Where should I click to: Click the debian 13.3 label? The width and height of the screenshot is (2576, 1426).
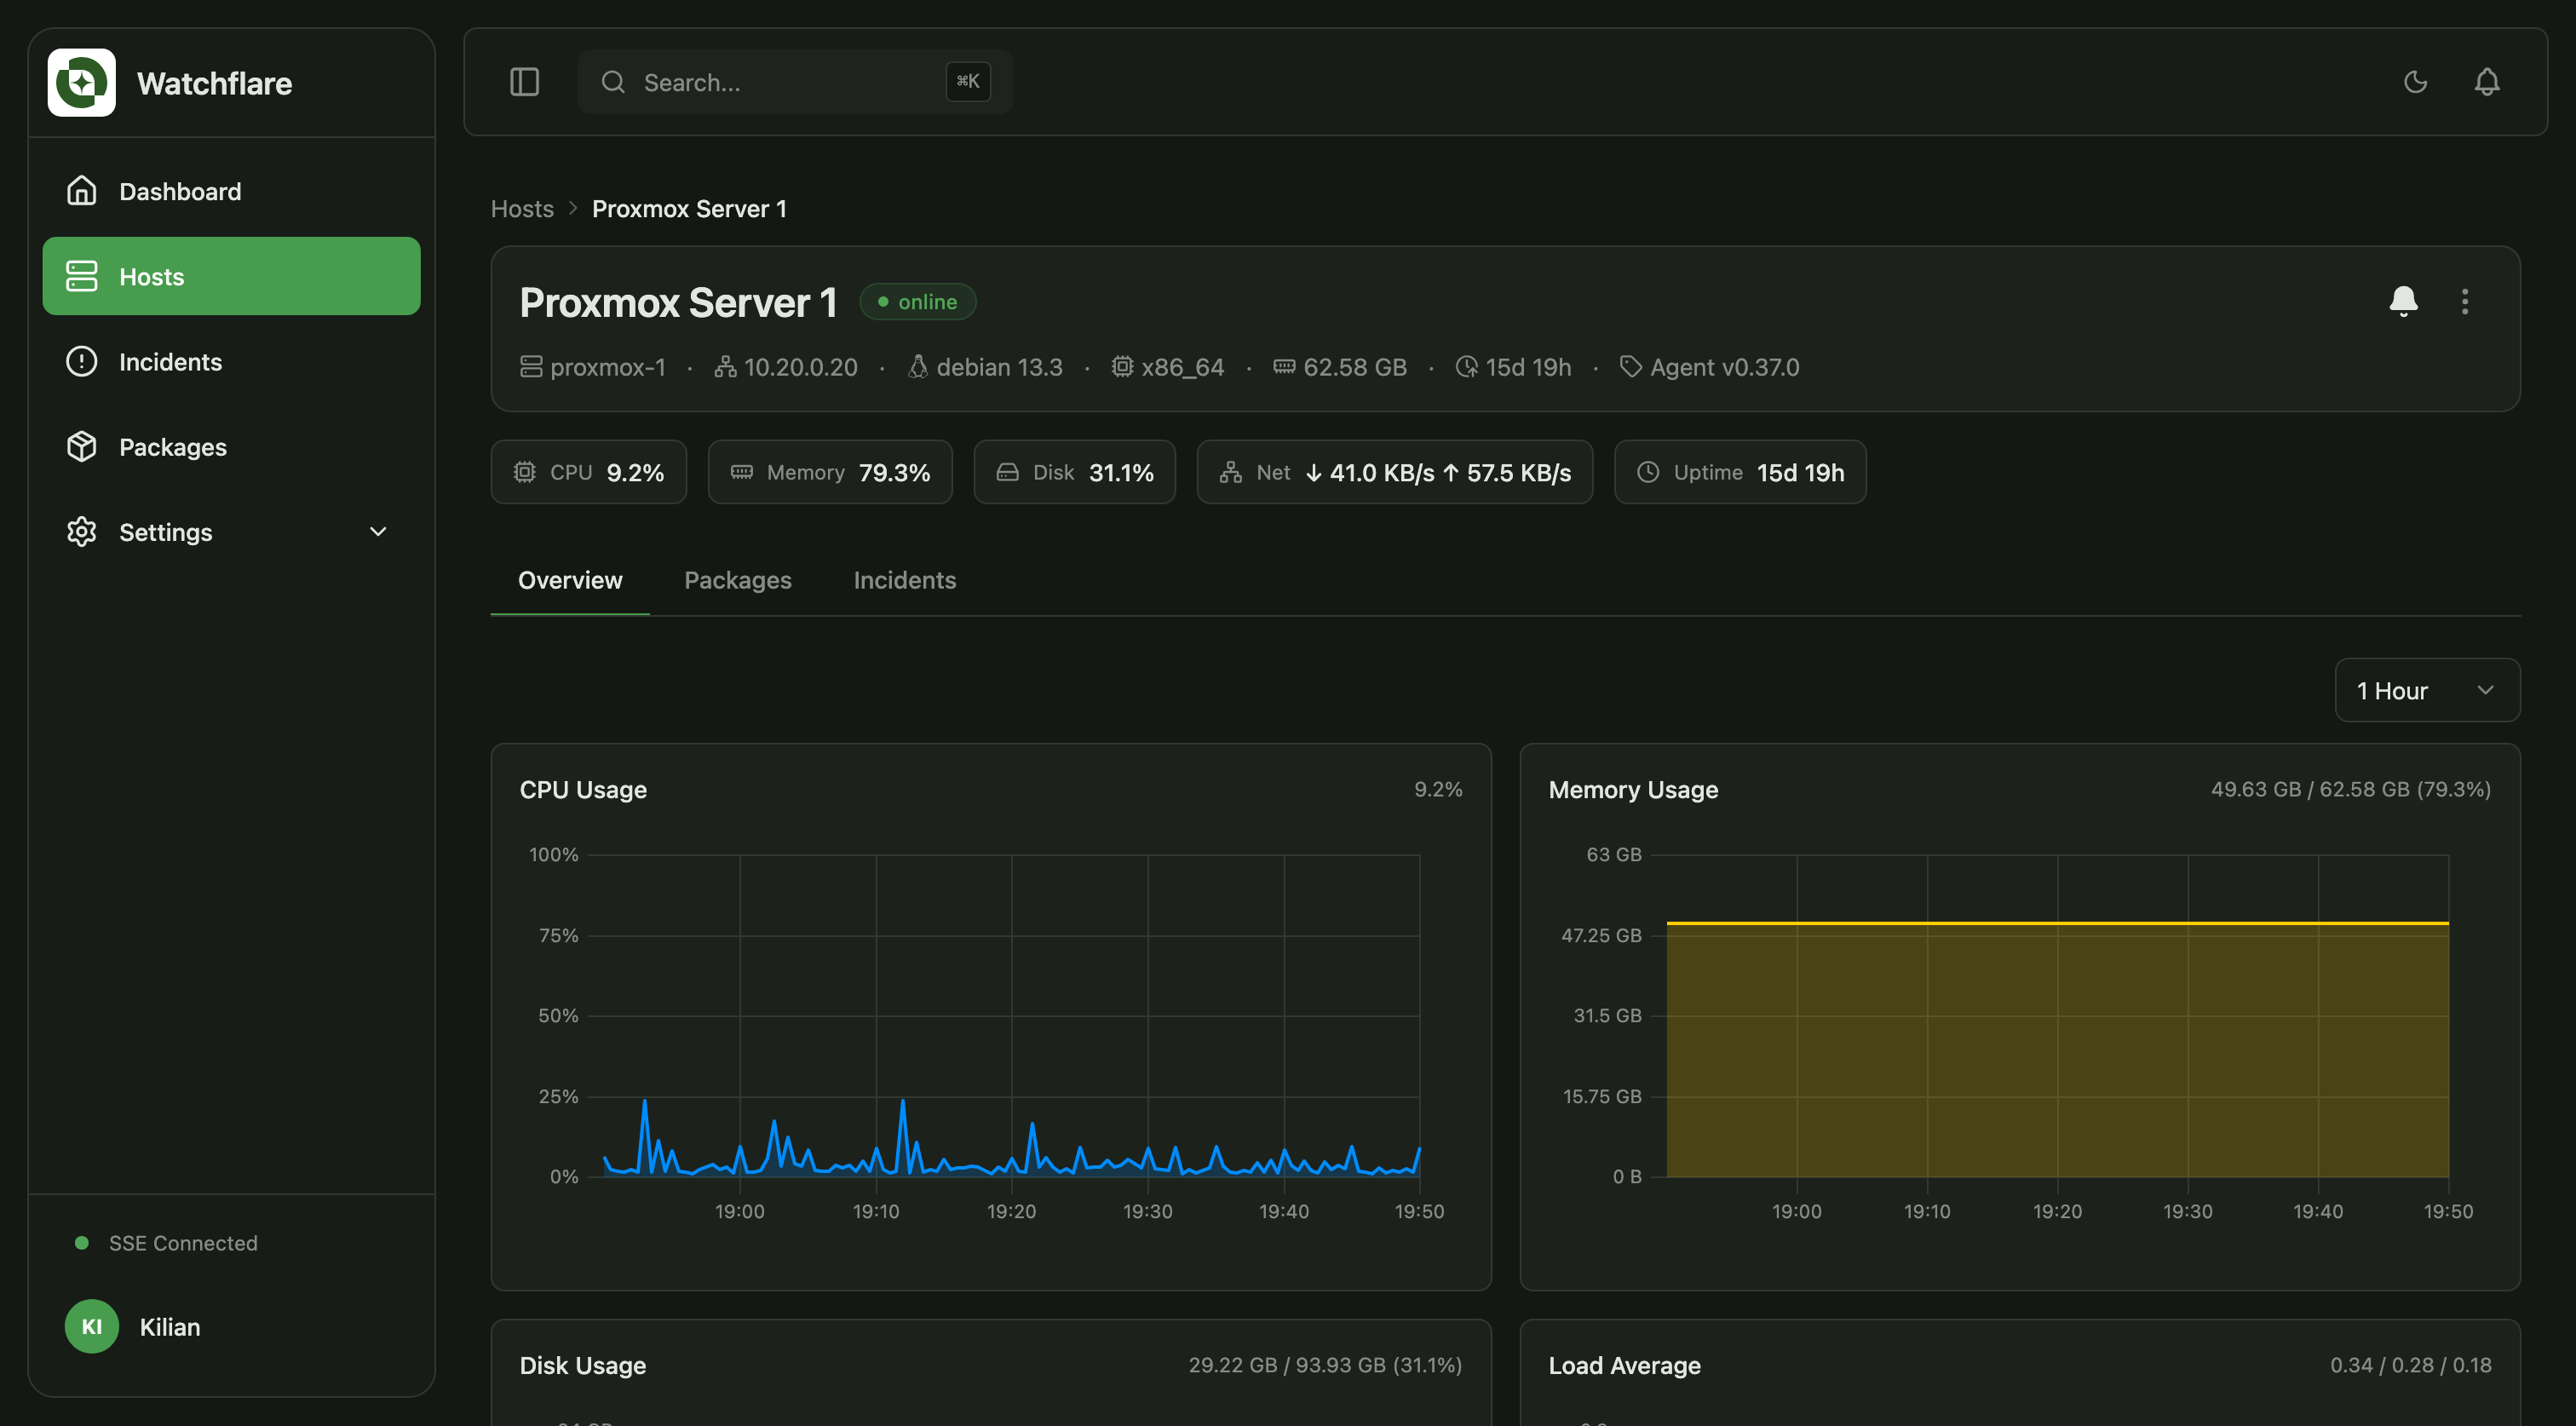[999, 367]
